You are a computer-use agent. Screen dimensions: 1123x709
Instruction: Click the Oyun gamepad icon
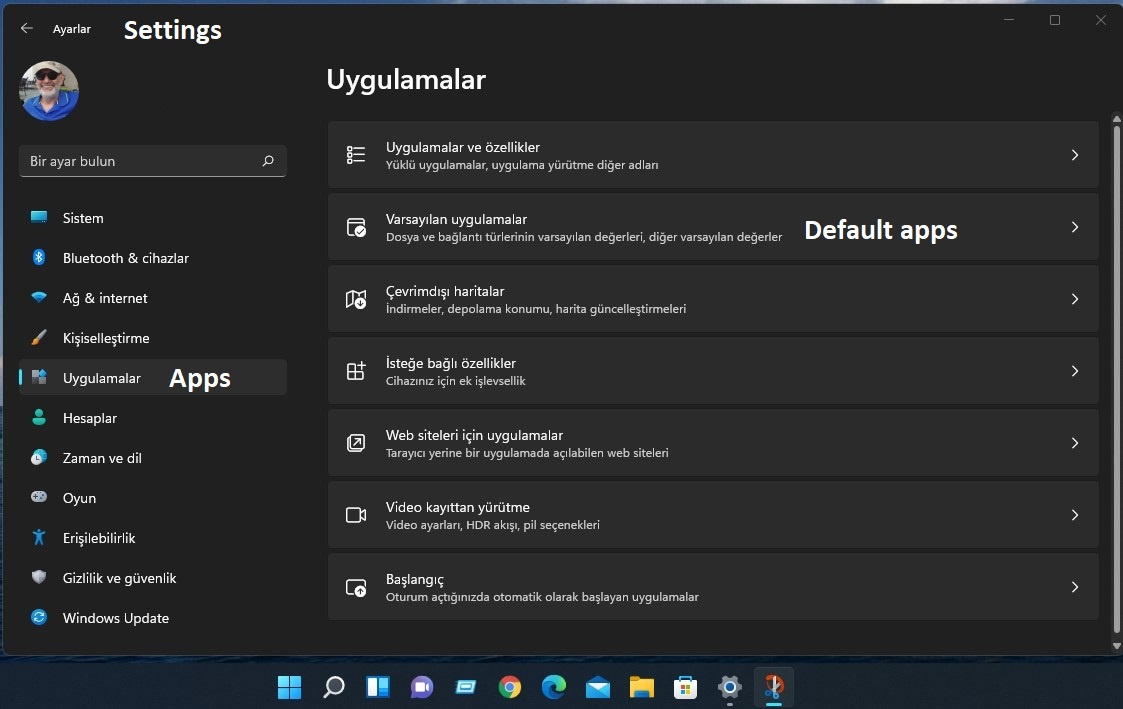tap(39, 496)
